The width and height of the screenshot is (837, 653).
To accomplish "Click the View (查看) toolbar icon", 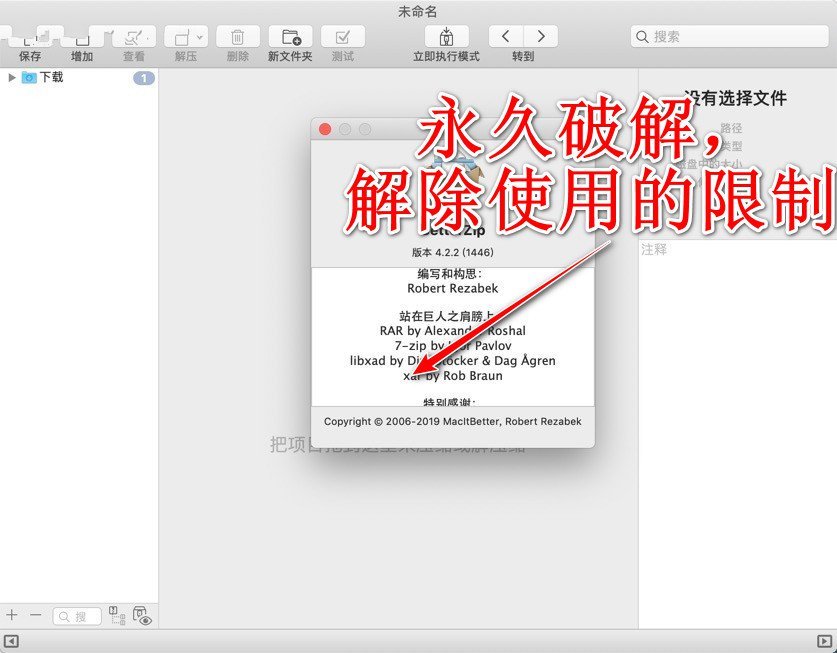I will (x=133, y=36).
